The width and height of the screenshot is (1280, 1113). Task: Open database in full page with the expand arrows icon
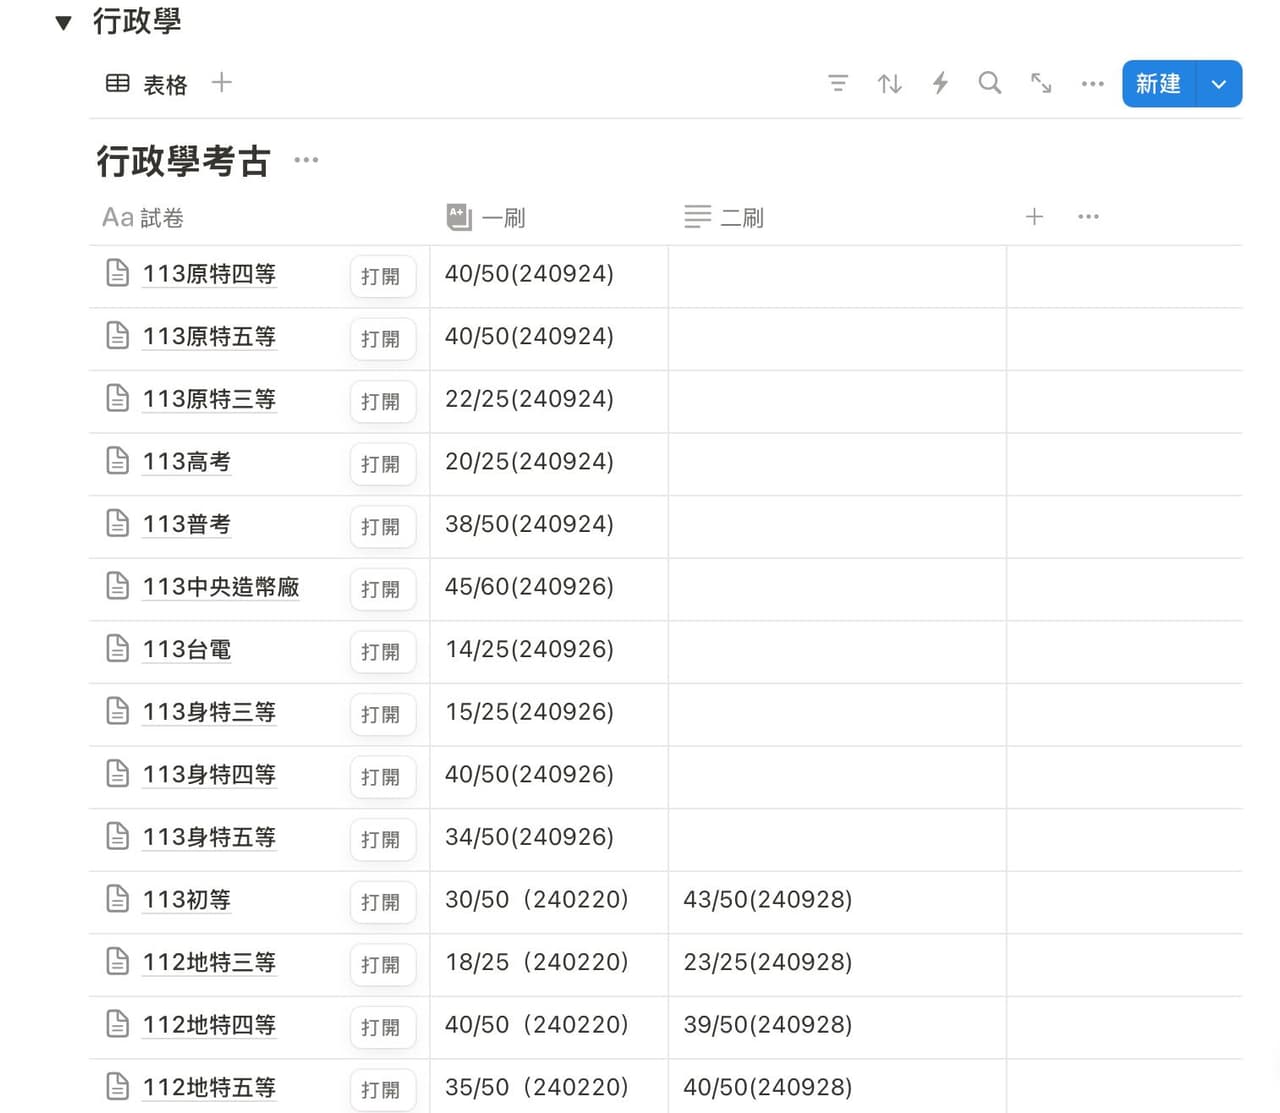coord(1041,83)
